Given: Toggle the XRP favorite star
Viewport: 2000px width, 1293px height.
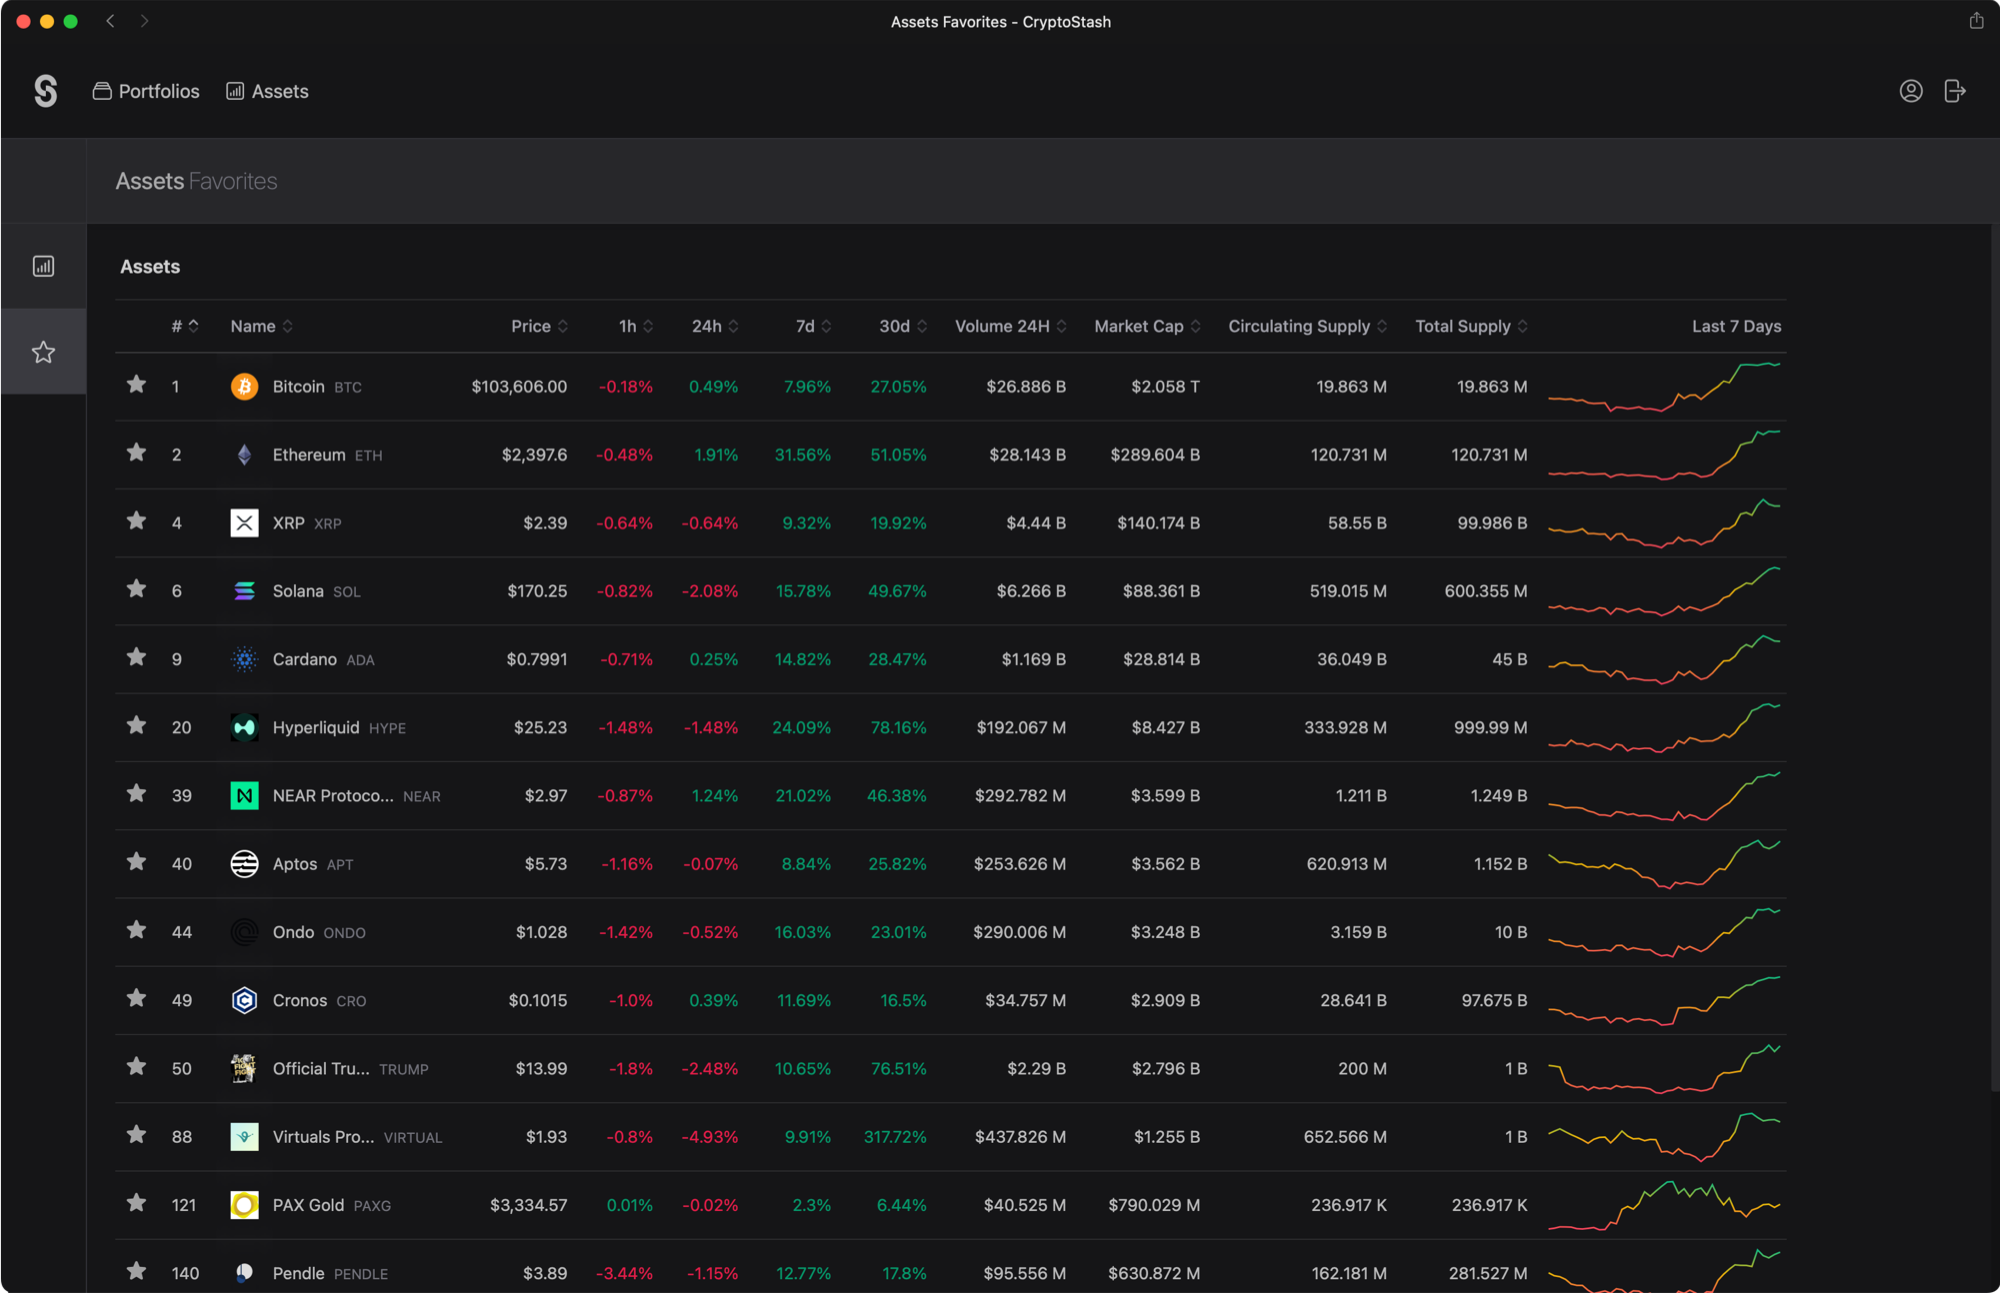Looking at the screenshot, I should 137,520.
